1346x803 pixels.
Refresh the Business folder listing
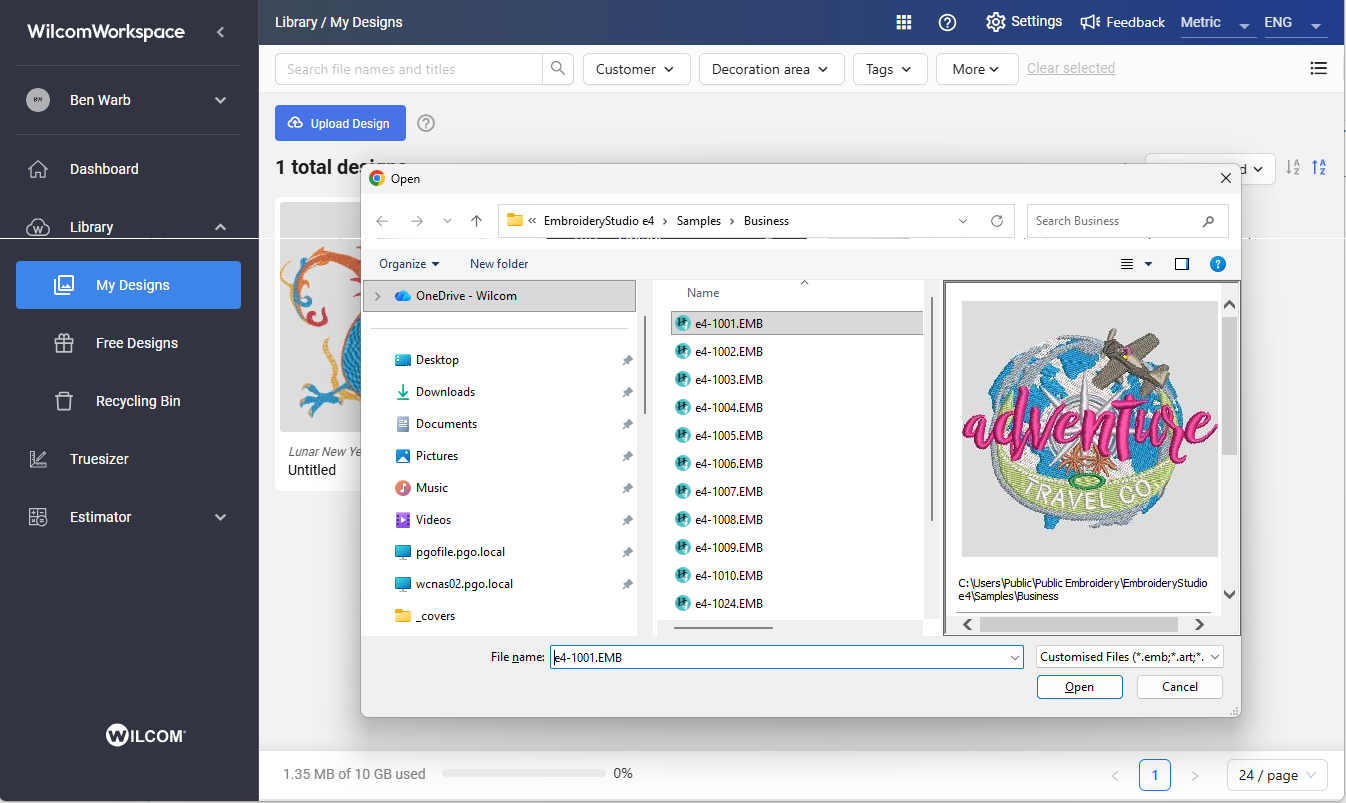click(x=996, y=221)
